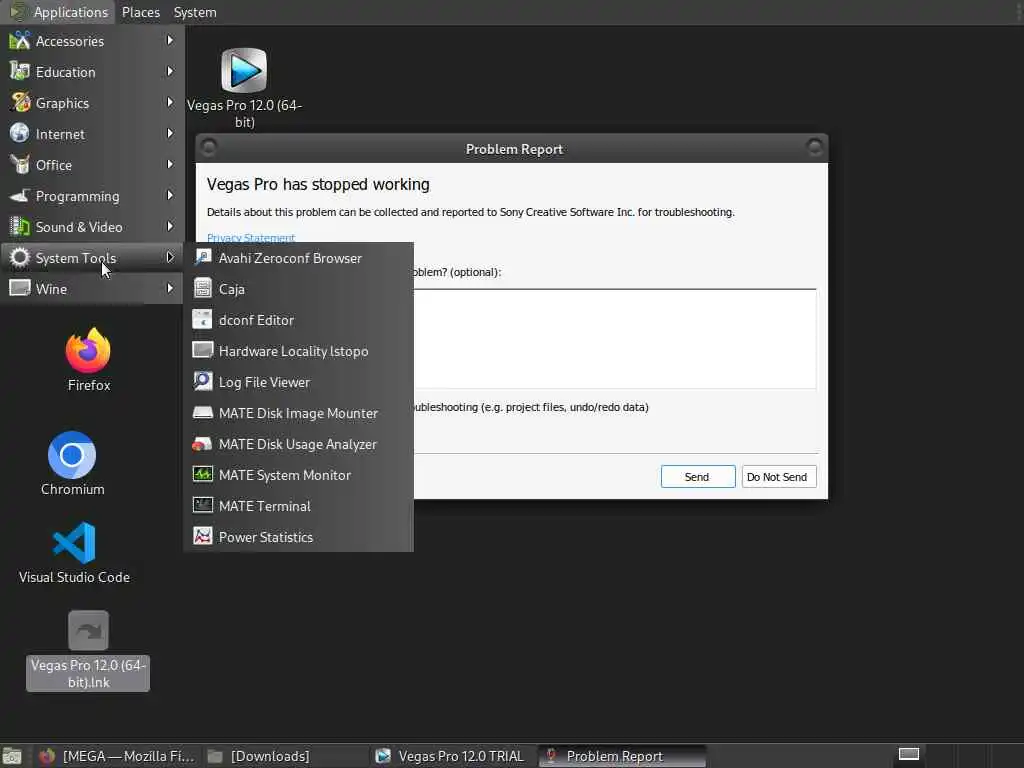Click the show desktop icon in bottom panel
1024x768 pixels.
[x=12, y=756]
